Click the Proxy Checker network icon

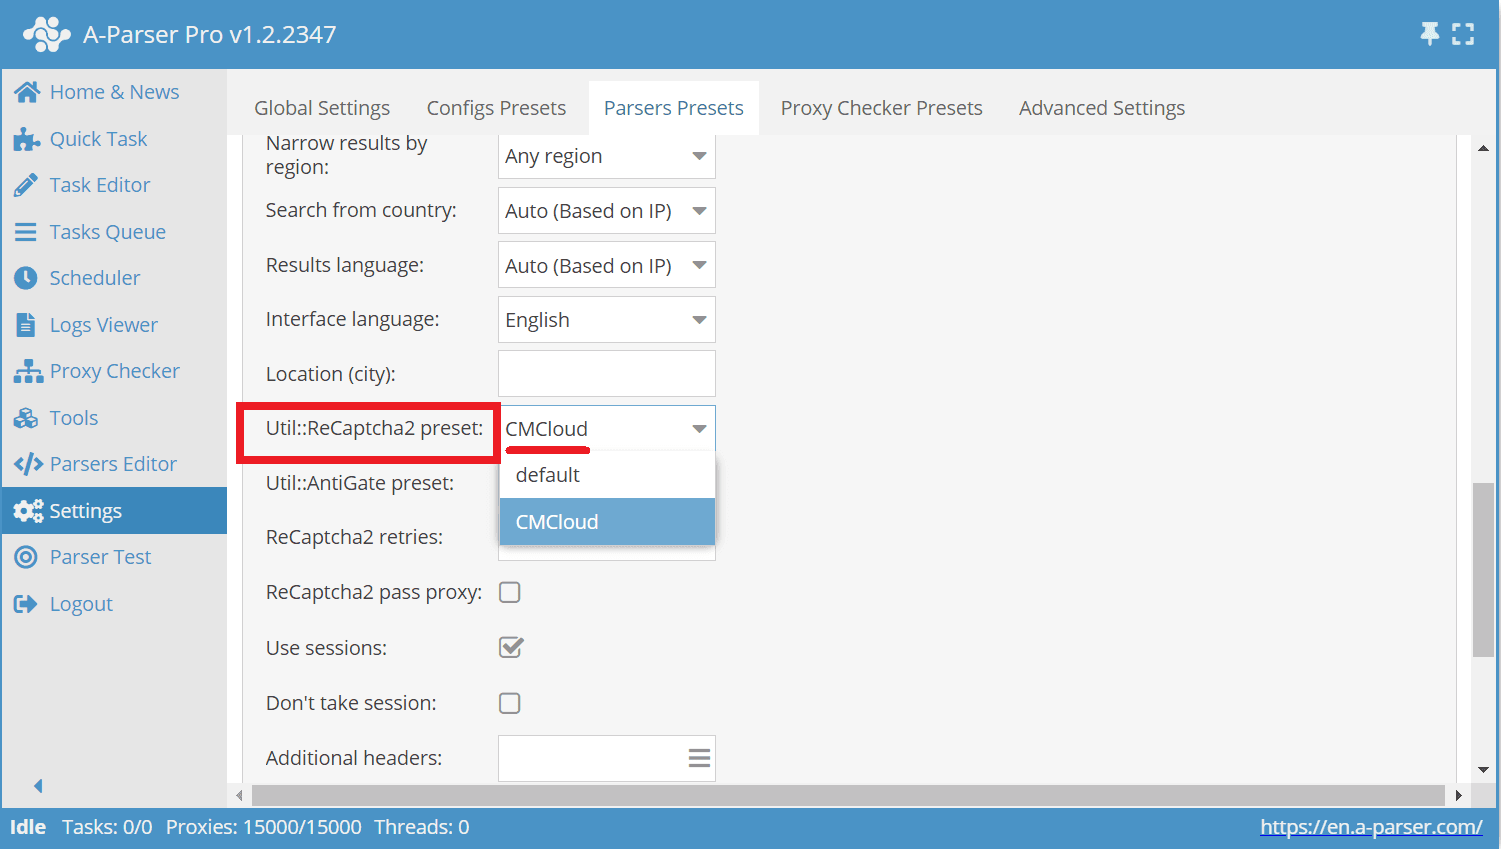pyautogui.click(x=28, y=371)
